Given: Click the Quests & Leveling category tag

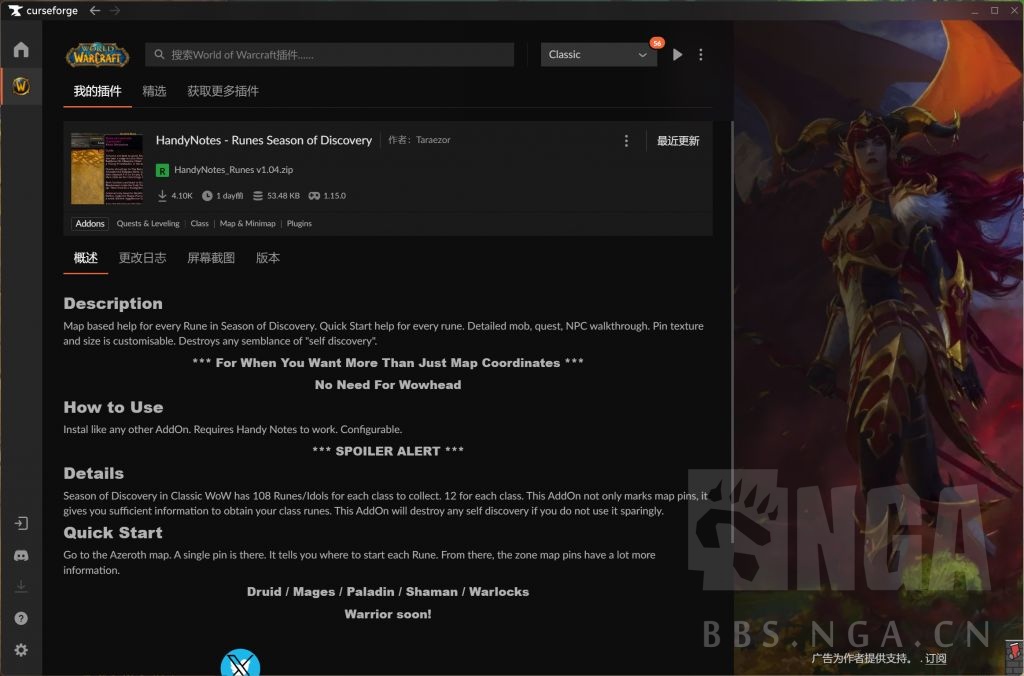Looking at the screenshot, I should click(148, 224).
